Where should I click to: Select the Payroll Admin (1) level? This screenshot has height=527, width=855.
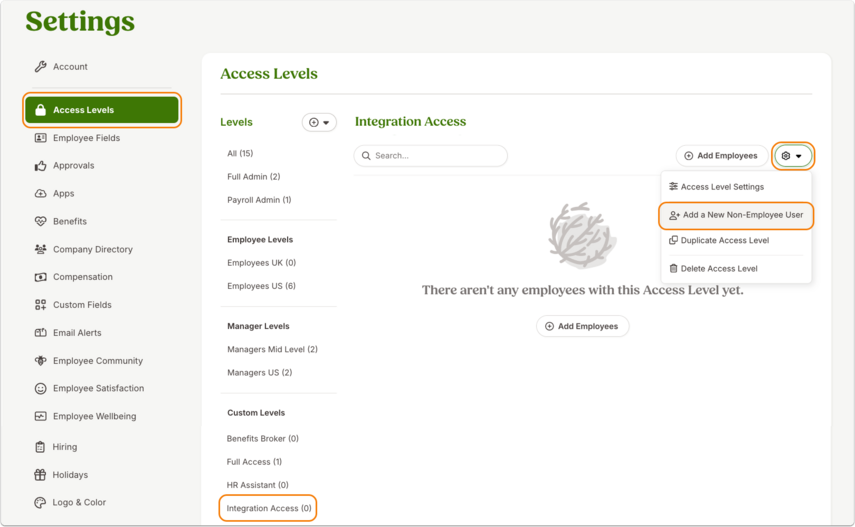[259, 200]
